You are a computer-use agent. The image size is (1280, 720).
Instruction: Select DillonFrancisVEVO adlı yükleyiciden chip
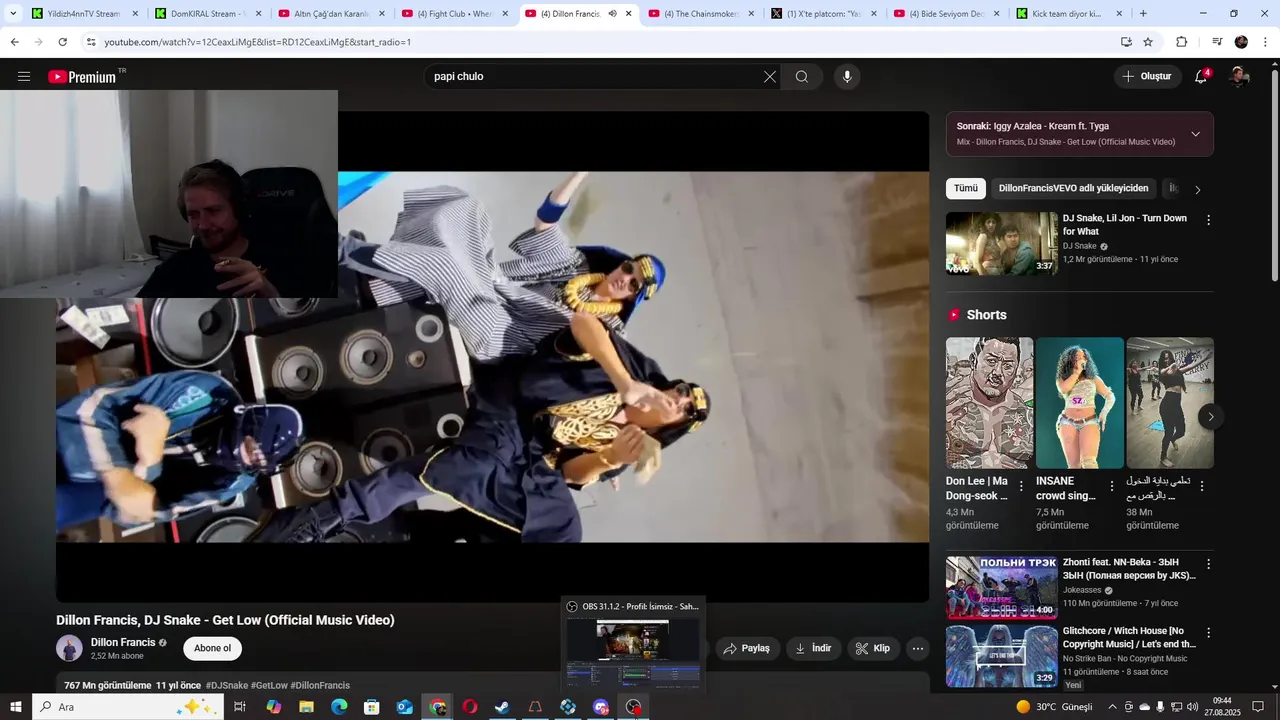(x=1073, y=188)
